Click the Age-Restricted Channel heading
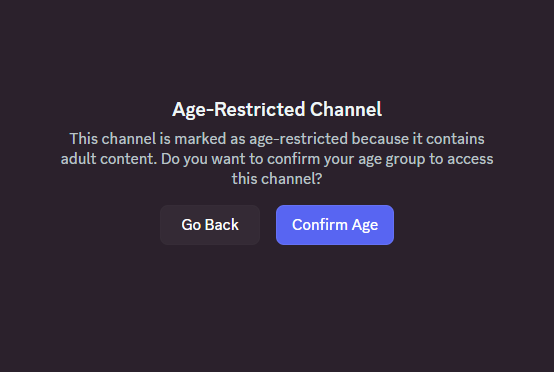The width and height of the screenshot is (554, 372). pos(277,109)
